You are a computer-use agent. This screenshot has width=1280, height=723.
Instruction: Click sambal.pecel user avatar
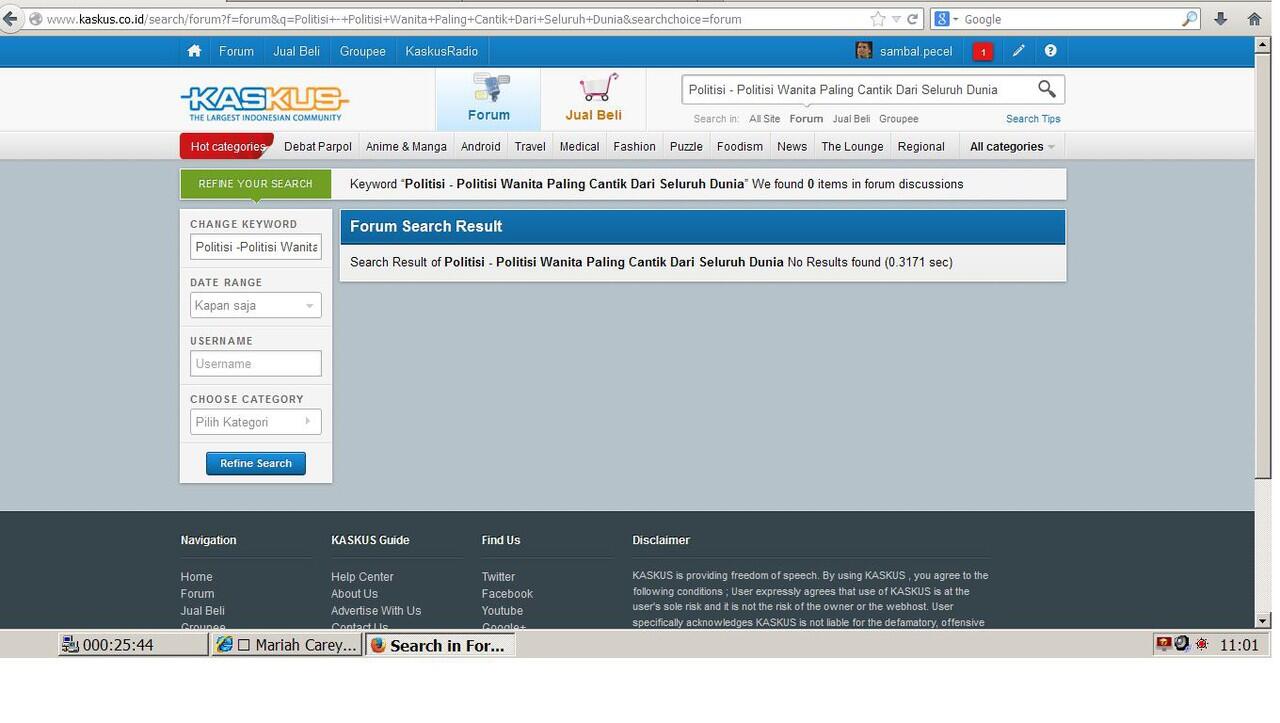coord(864,51)
